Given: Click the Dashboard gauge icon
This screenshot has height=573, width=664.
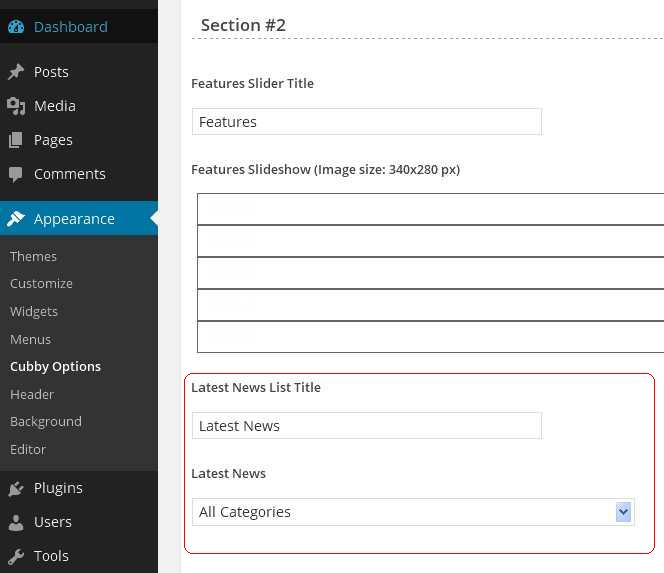Looking at the screenshot, I should (x=16, y=27).
